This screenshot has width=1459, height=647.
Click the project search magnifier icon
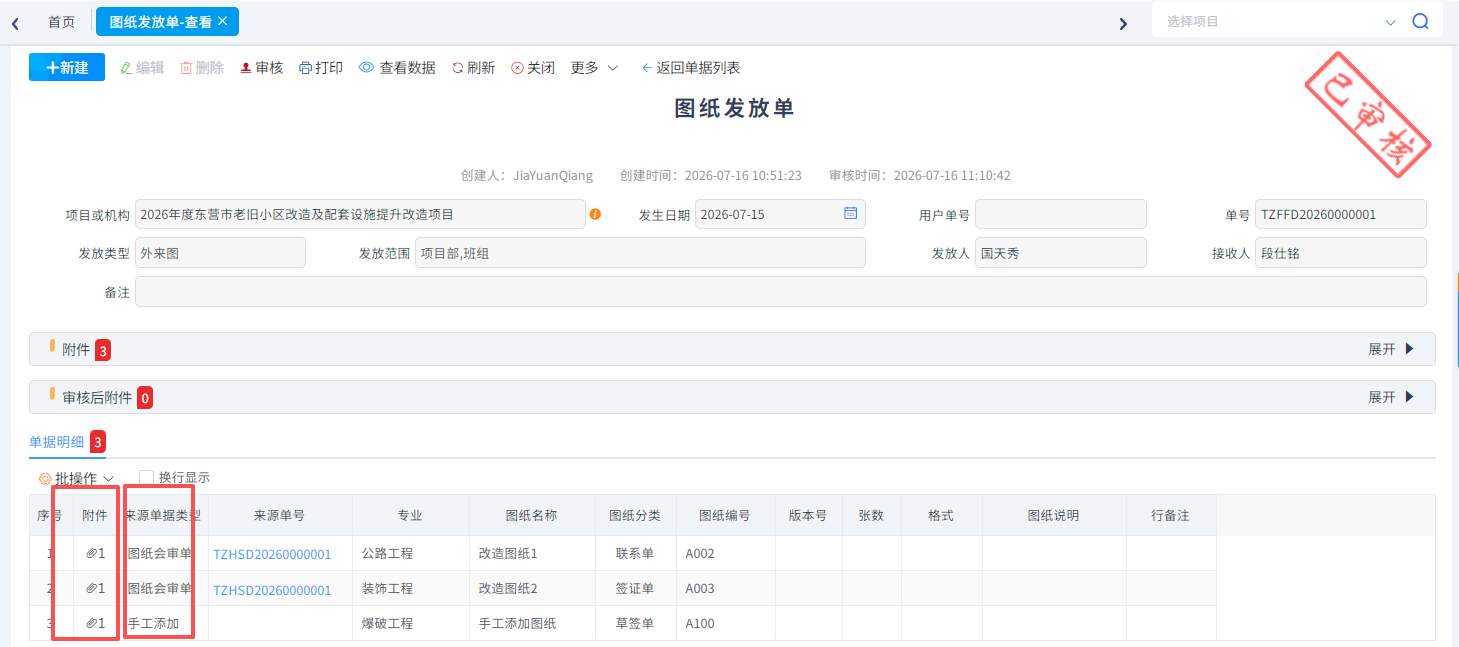(x=1420, y=21)
